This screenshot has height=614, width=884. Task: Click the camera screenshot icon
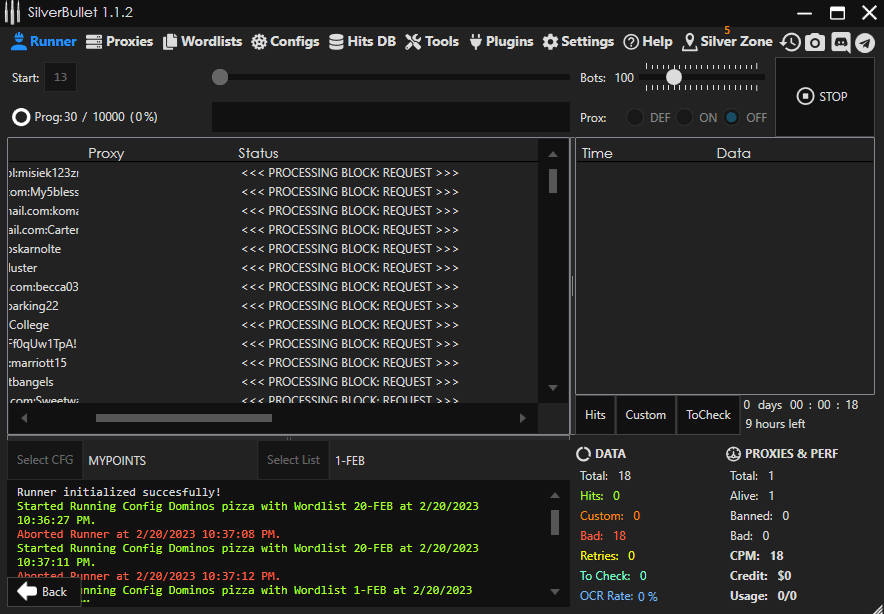coord(815,42)
